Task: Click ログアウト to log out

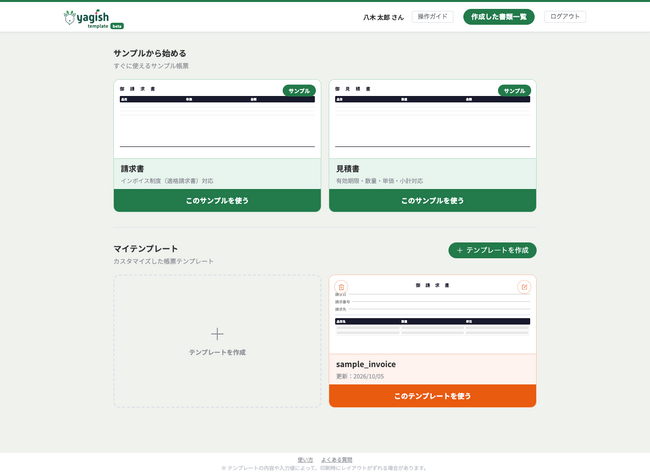Action: coord(565,17)
